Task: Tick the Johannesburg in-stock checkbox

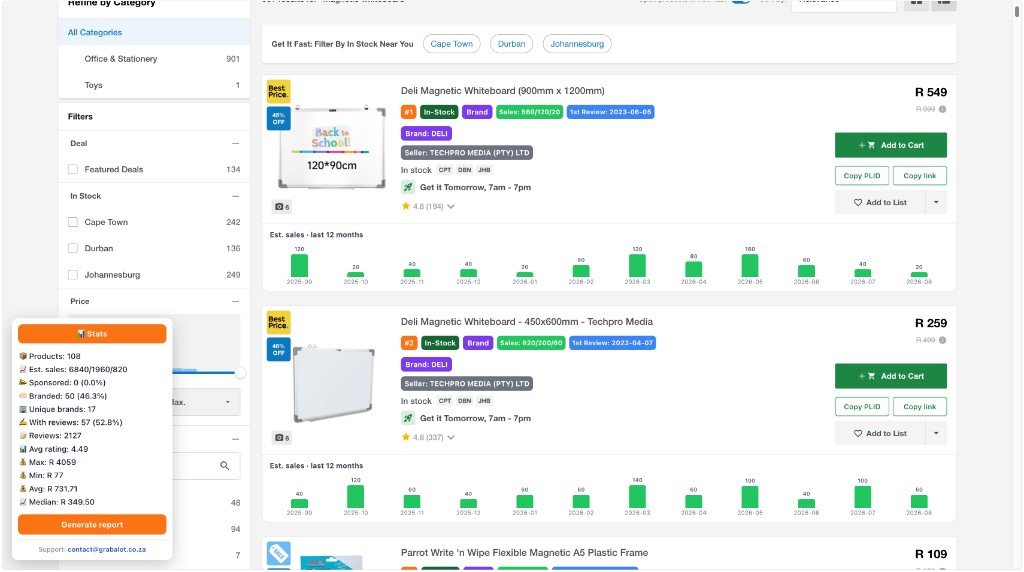Action: [73, 275]
